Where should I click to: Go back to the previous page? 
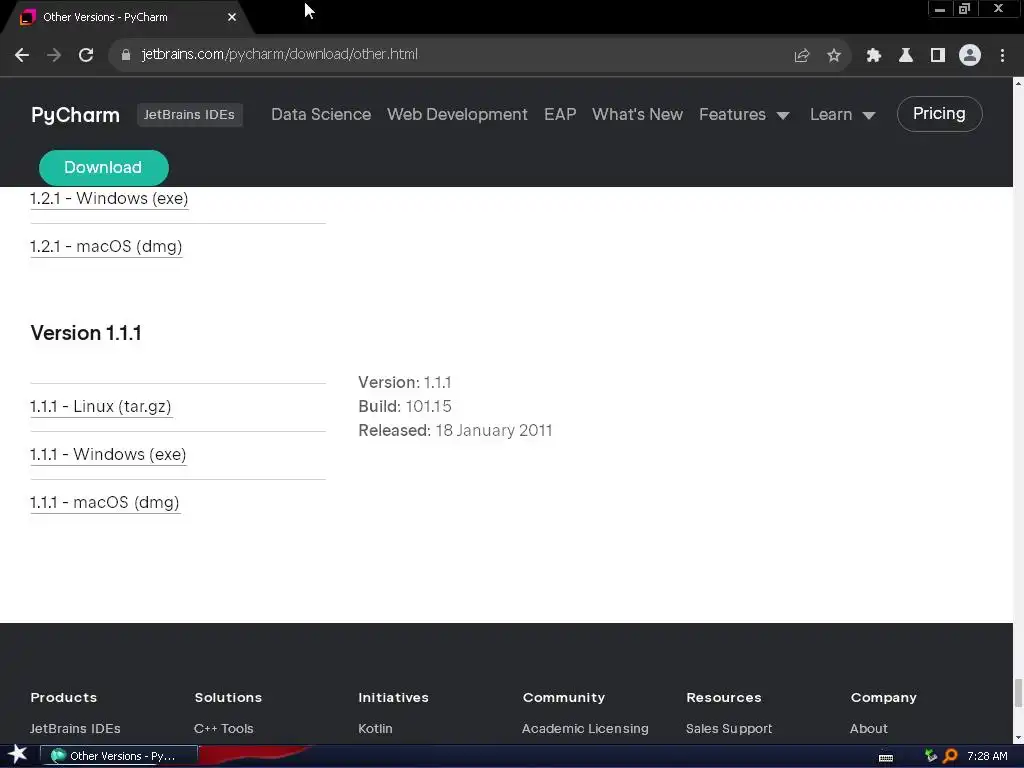pyautogui.click(x=22, y=55)
